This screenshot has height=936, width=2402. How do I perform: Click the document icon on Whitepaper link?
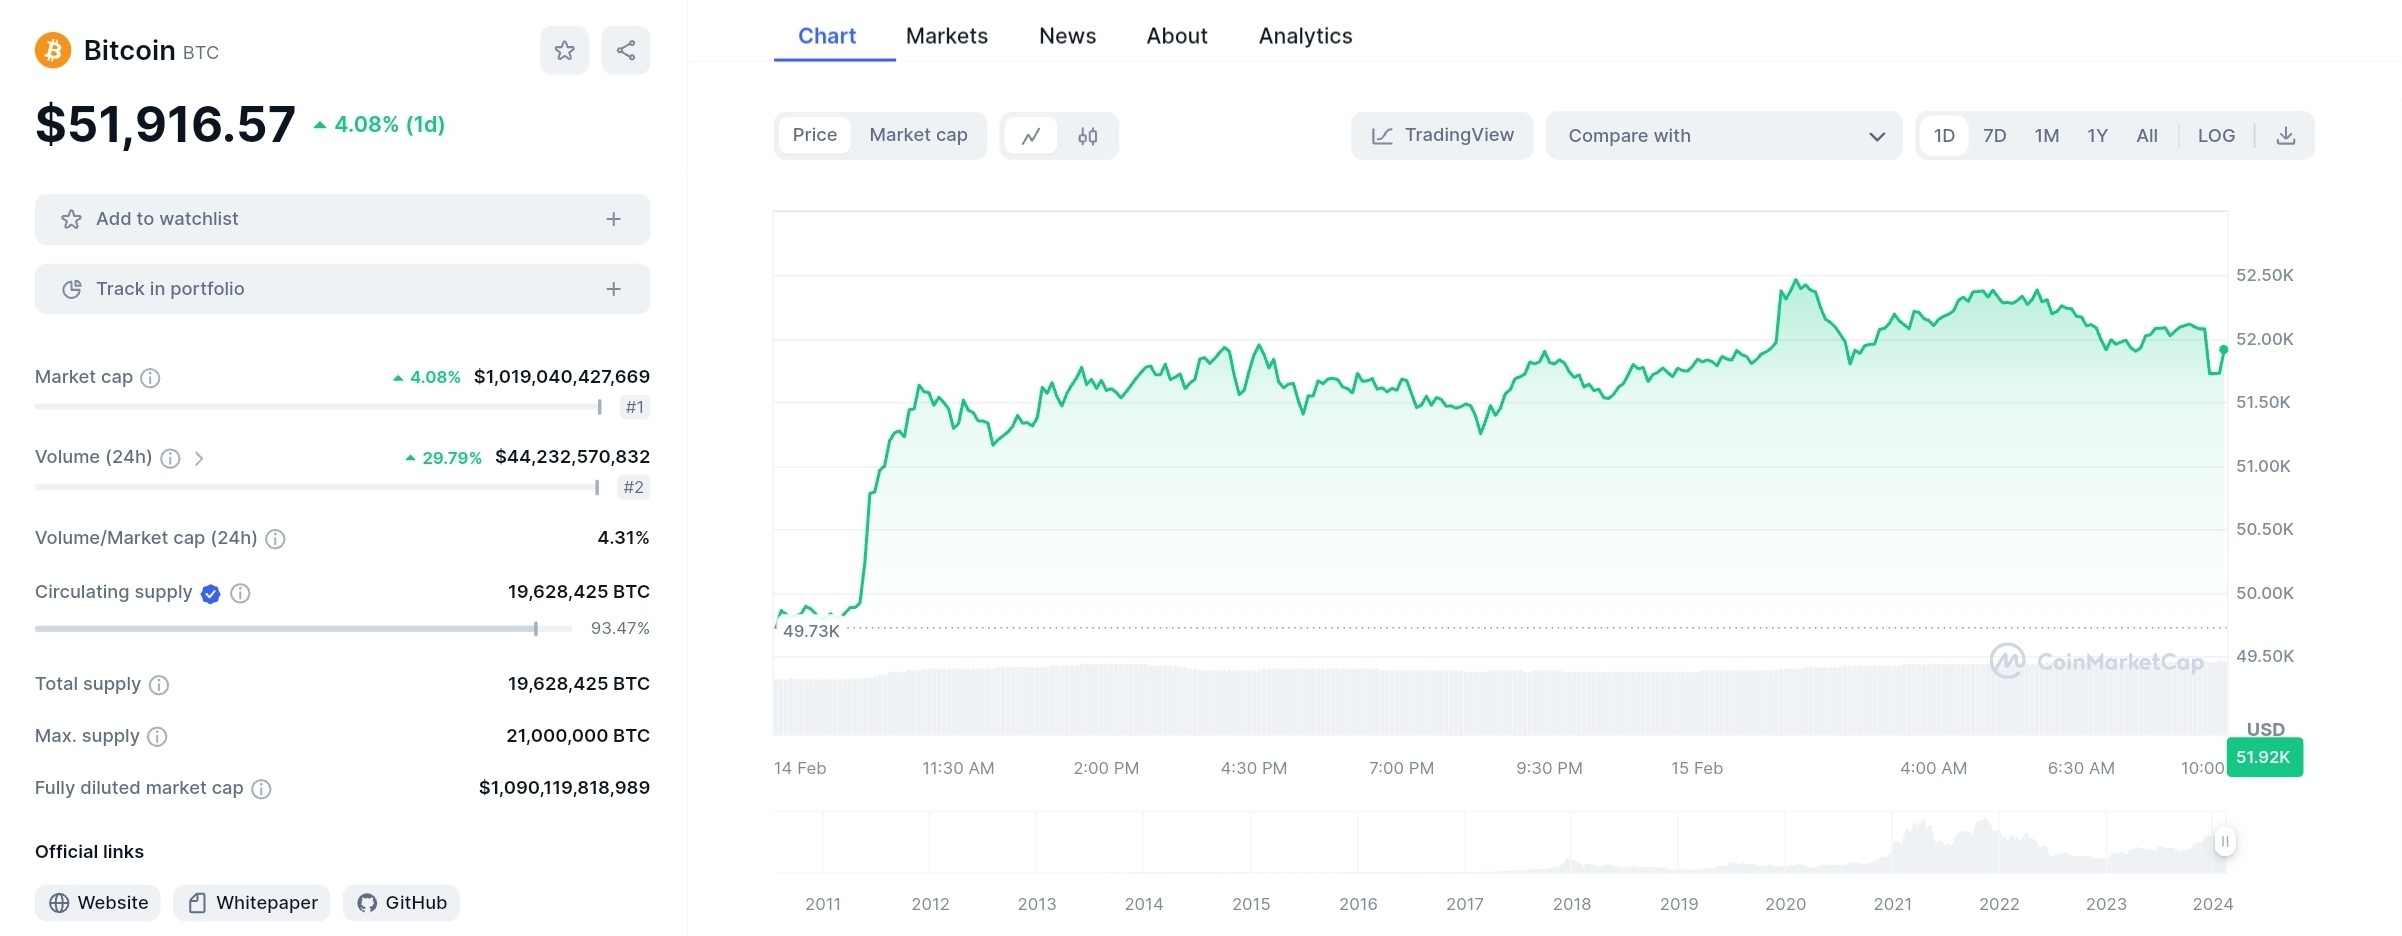[x=197, y=903]
